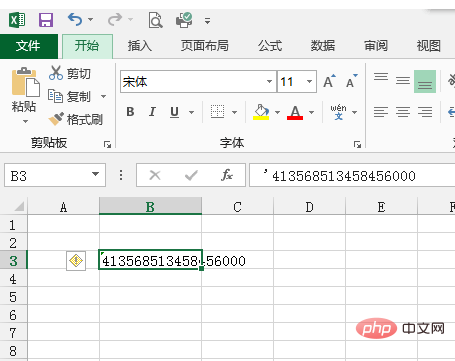Click the Select All corner triangle

click(19, 206)
